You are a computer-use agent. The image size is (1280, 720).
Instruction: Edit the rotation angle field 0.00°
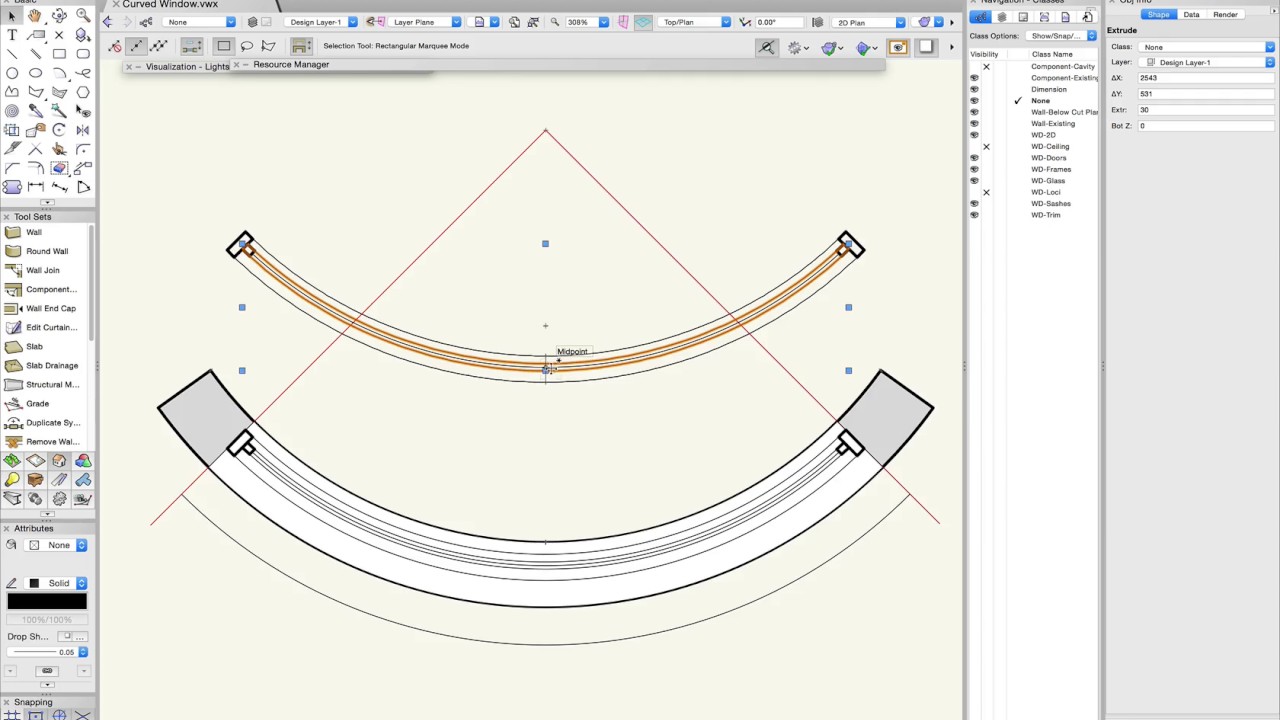point(781,22)
